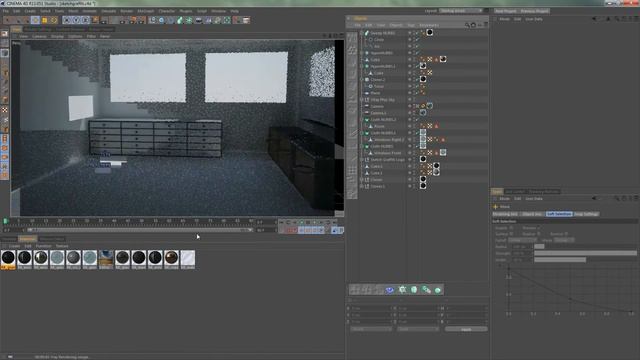Collapse the Cloner.2 tree node
The height and width of the screenshot is (360, 640).
(362, 79)
